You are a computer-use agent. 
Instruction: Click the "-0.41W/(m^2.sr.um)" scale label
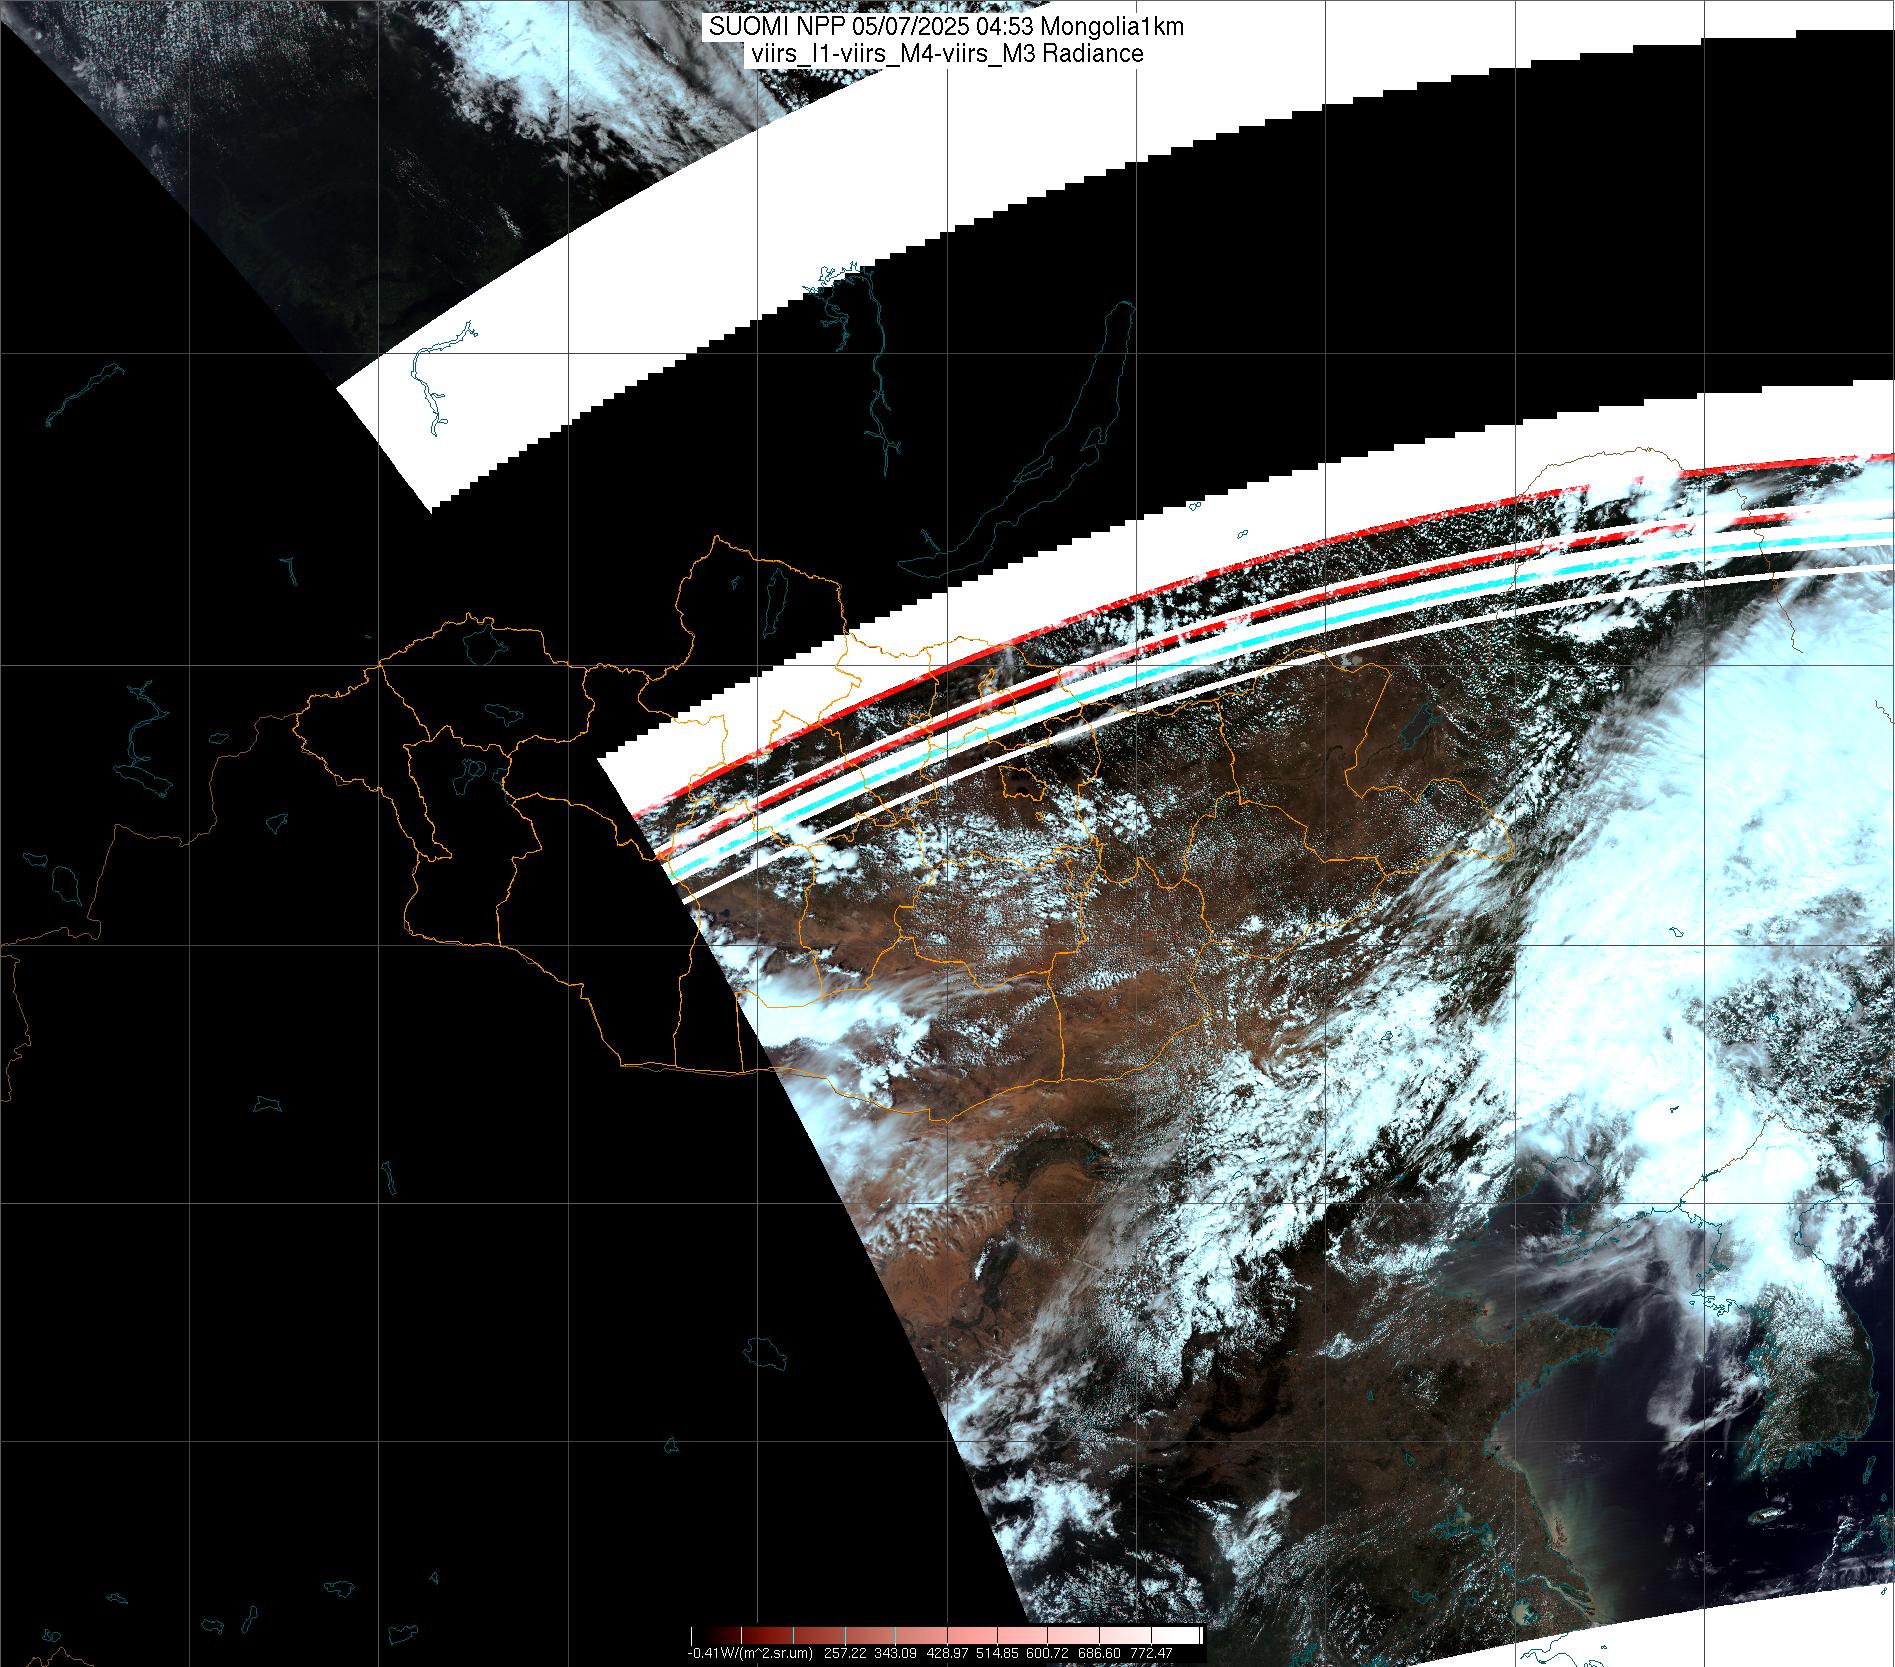[749, 1653]
